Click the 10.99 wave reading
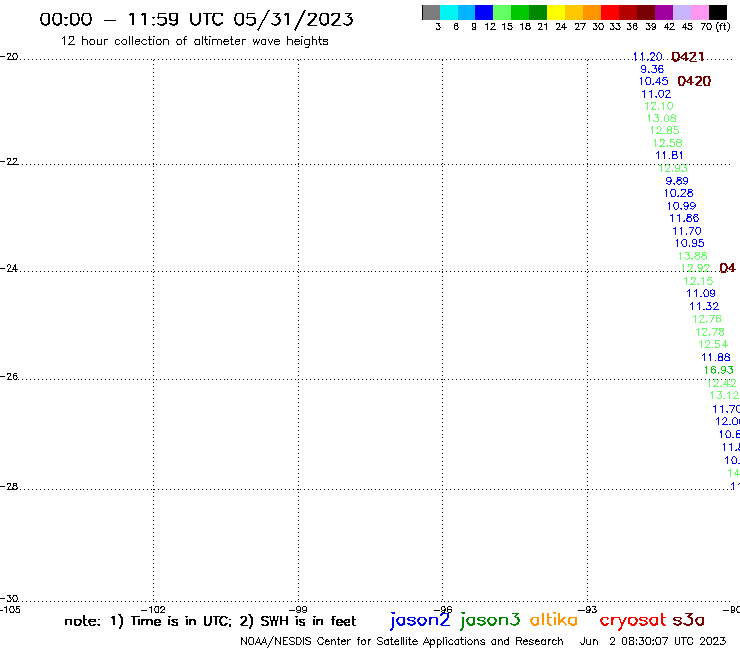This screenshot has width=740, height=650. click(x=681, y=206)
